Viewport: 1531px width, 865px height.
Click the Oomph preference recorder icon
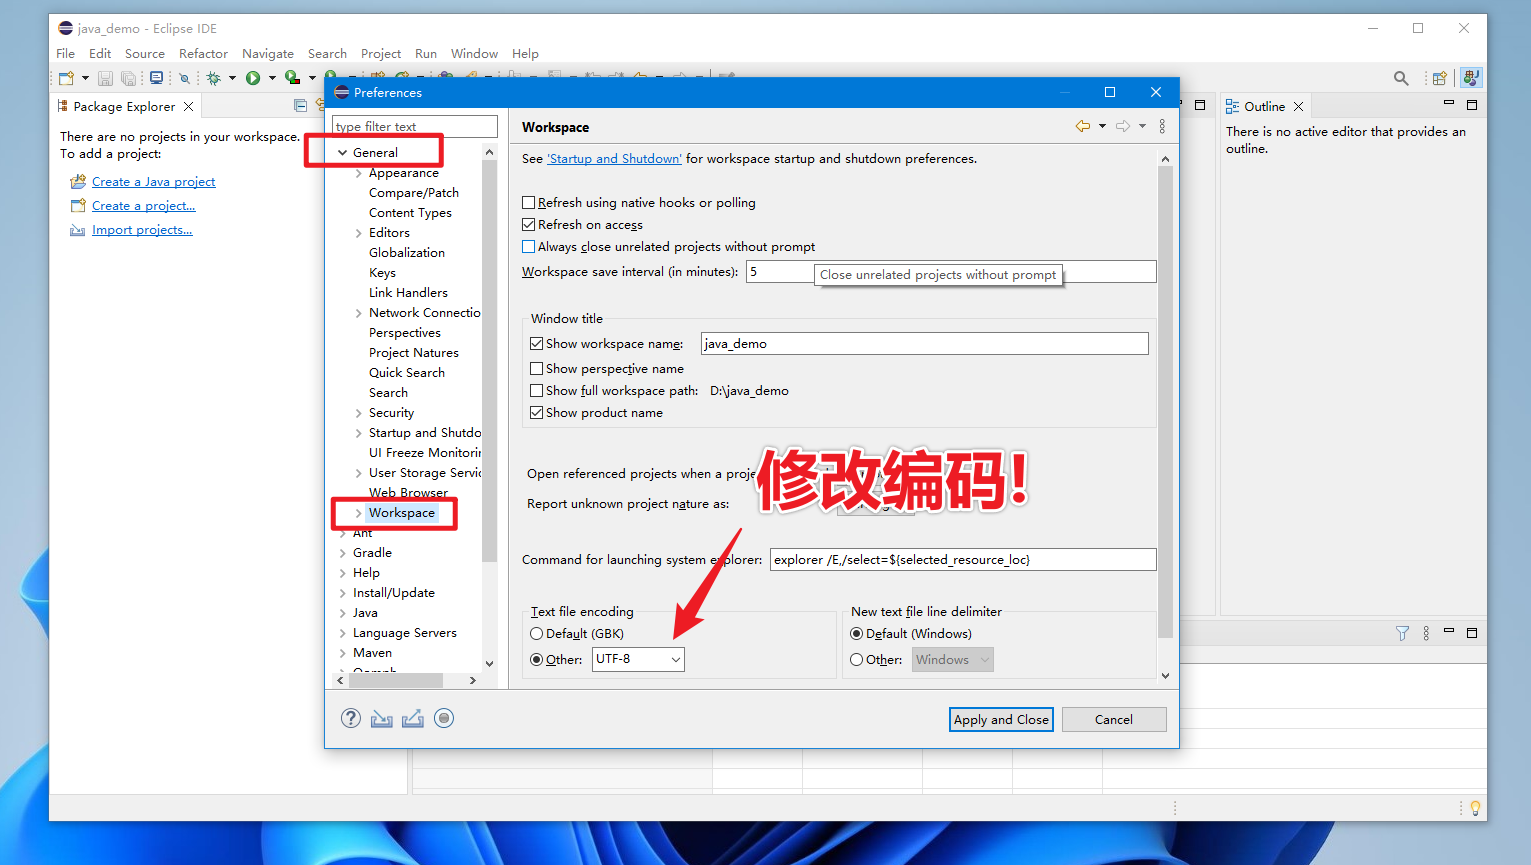click(444, 718)
